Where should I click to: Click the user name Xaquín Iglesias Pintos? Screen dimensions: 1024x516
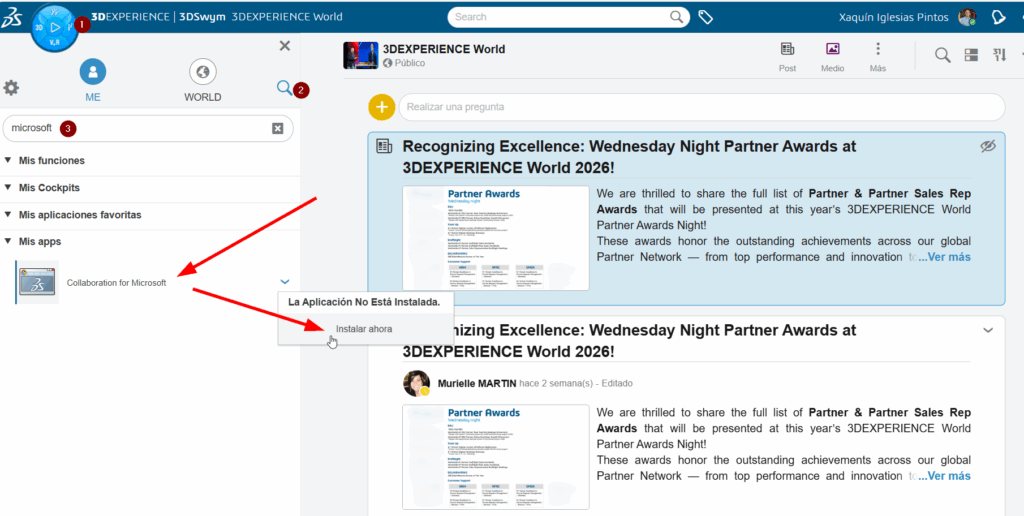tap(893, 18)
